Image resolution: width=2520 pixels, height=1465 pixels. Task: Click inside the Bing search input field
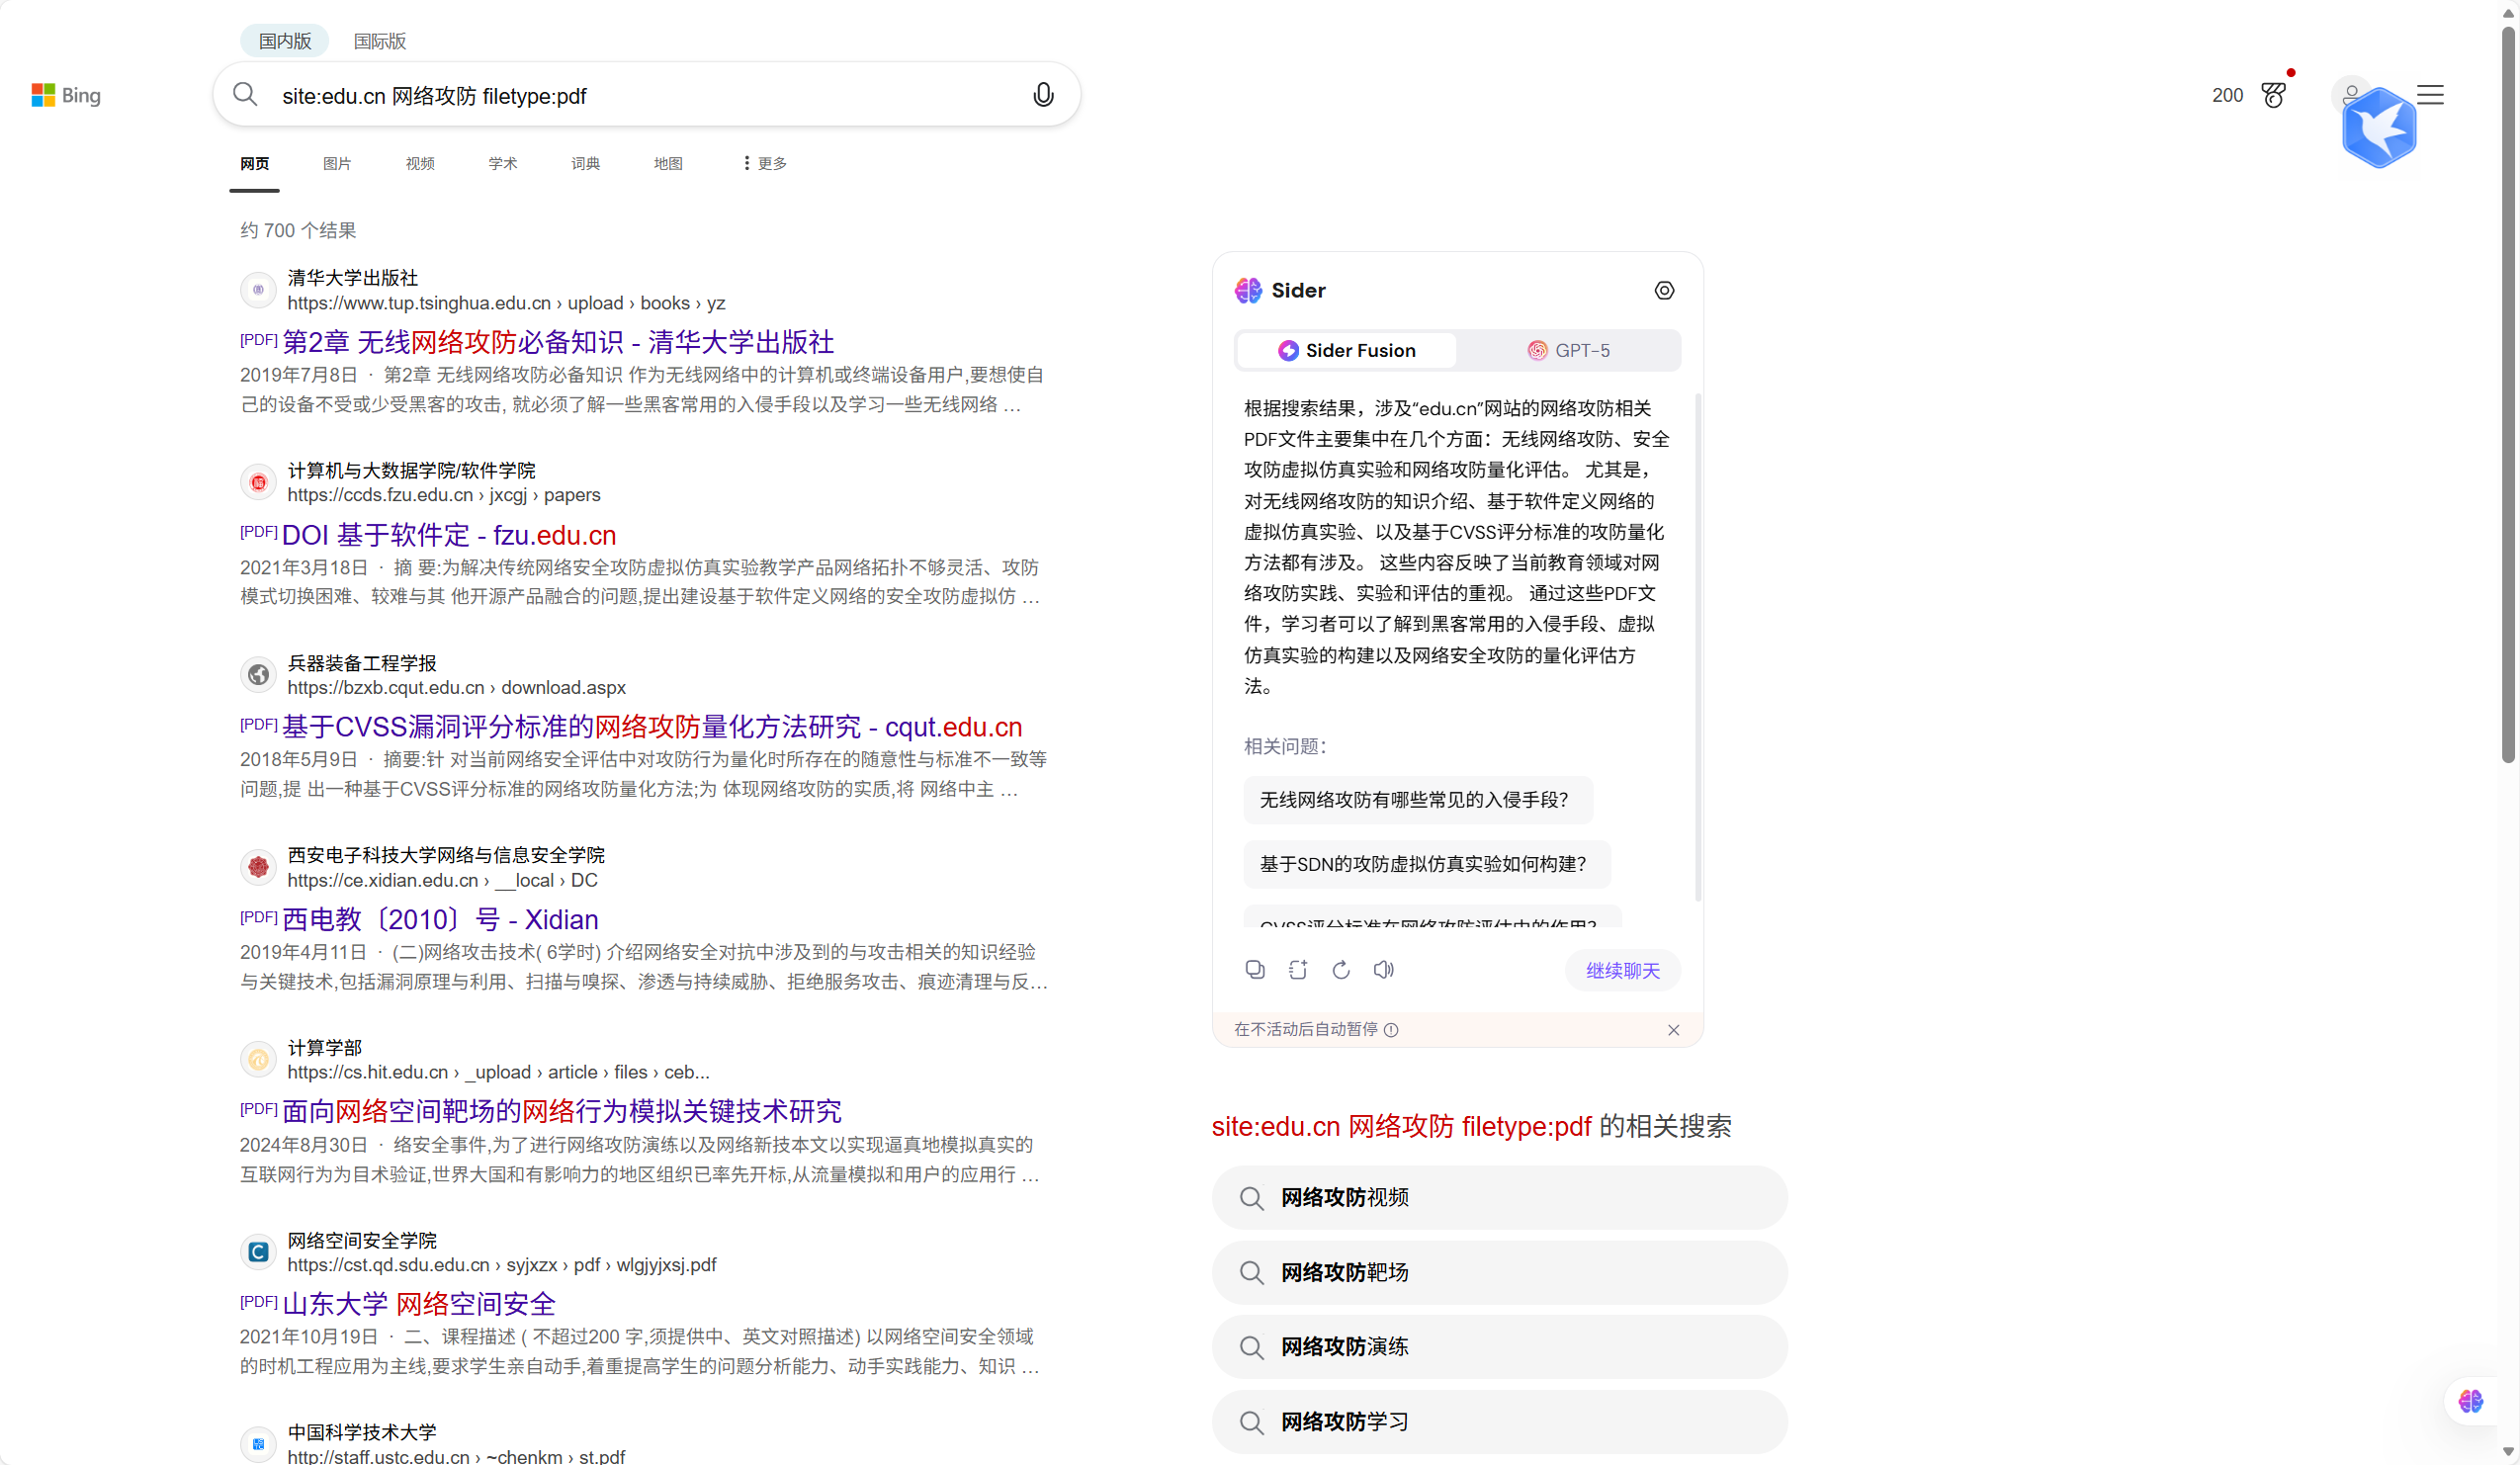pyautogui.click(x=640, y=95)
